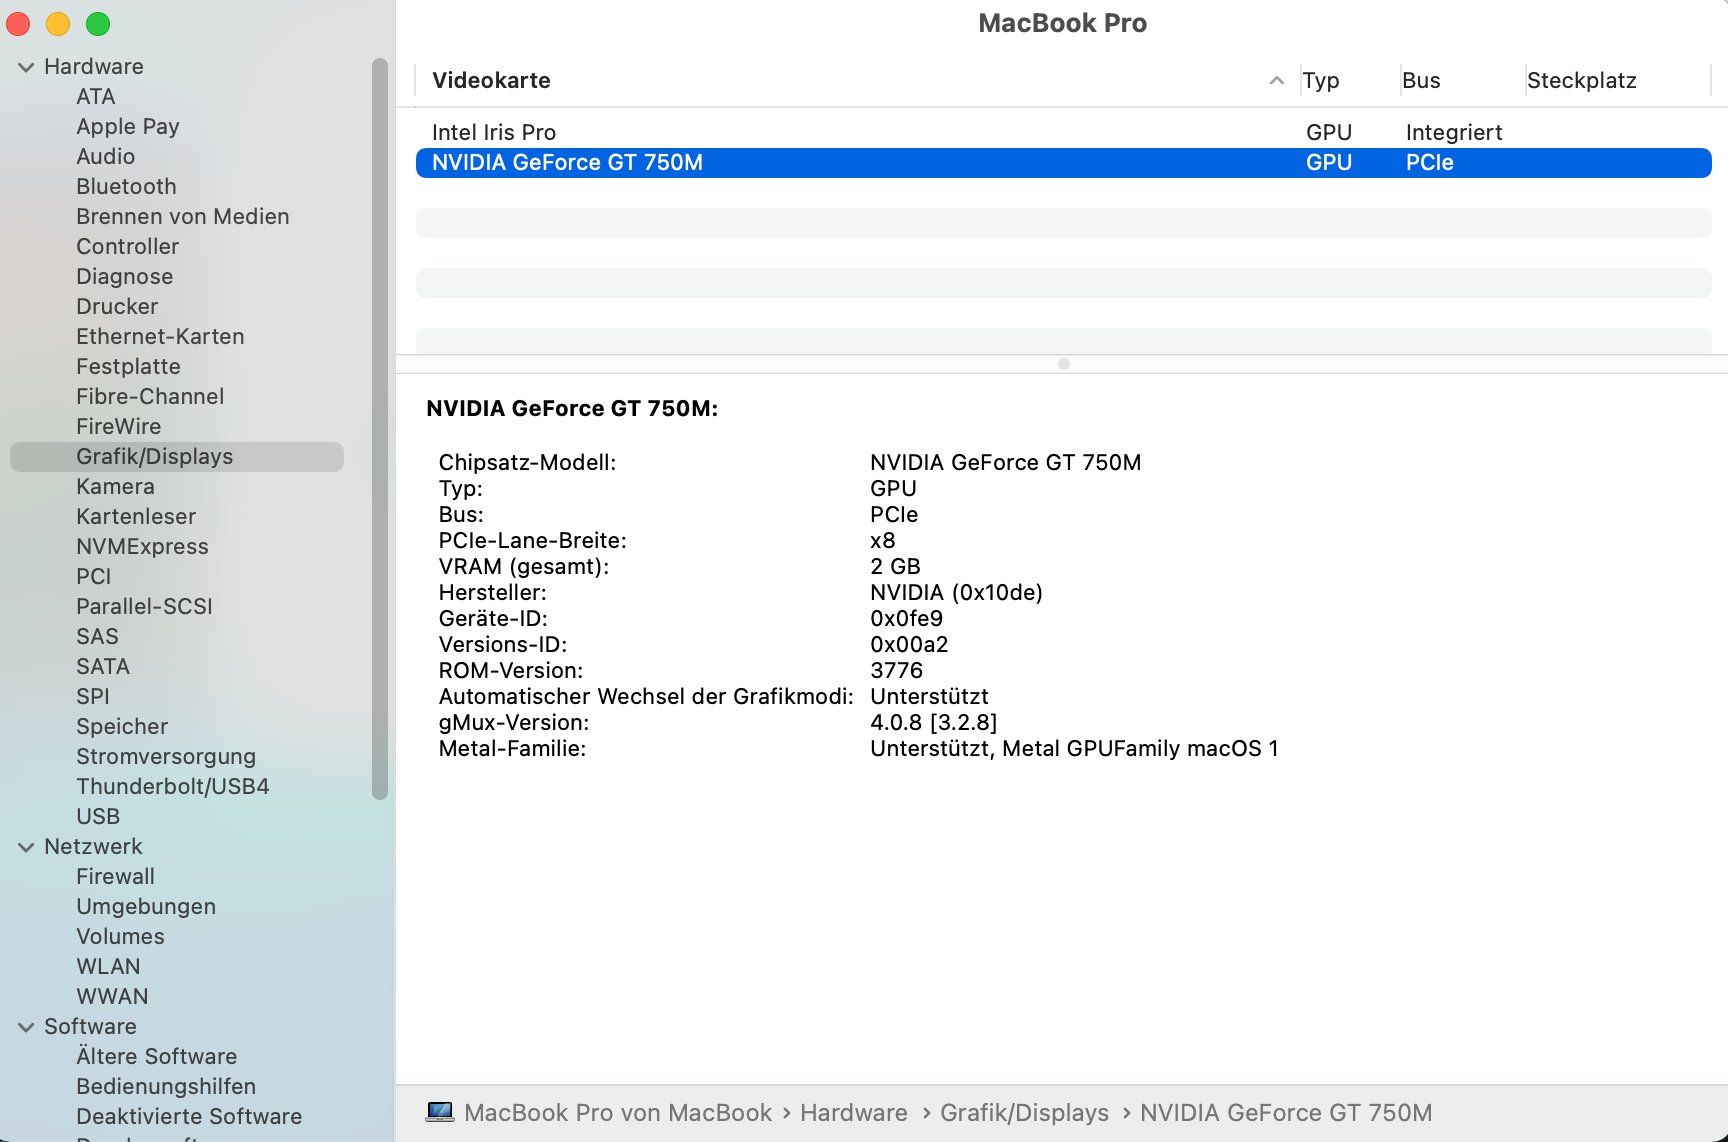The height and width of the screenshot is (1142, 1728).
Task: Select Fibre-Channel entry
Action: pyautogui.click(x=150, y=396)
